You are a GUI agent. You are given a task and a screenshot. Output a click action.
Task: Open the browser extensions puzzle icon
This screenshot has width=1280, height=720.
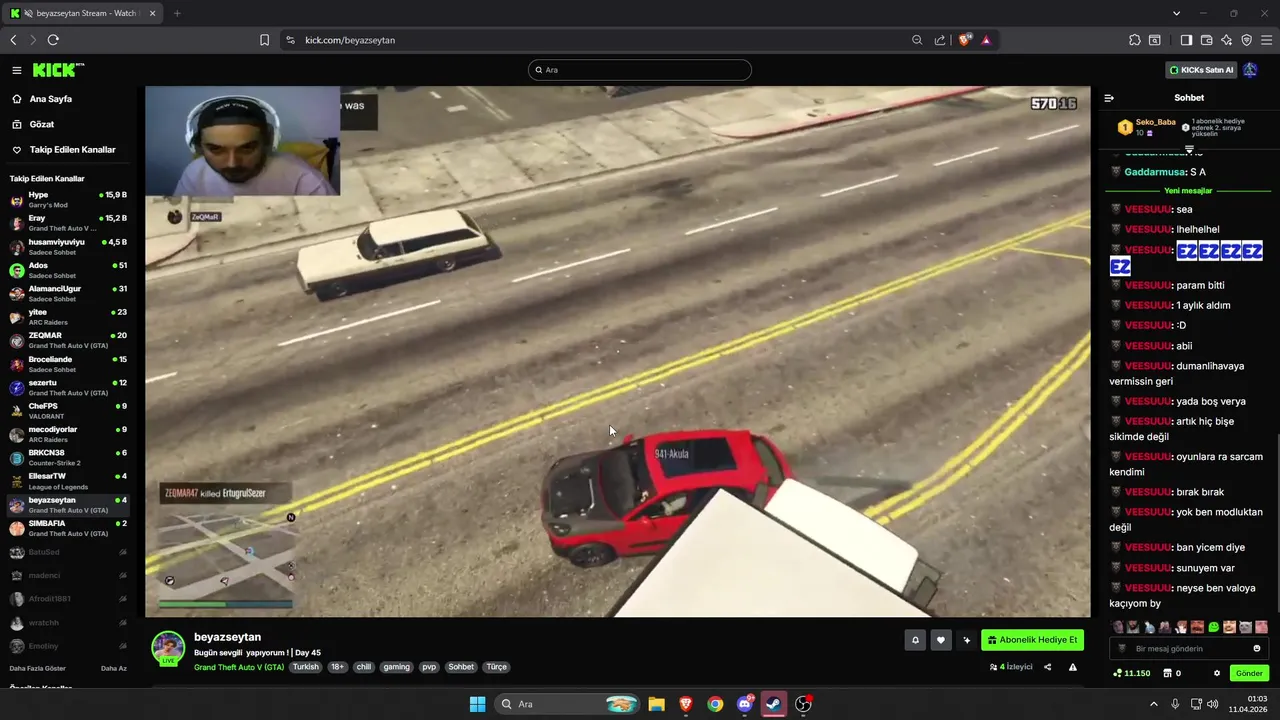1134,40
